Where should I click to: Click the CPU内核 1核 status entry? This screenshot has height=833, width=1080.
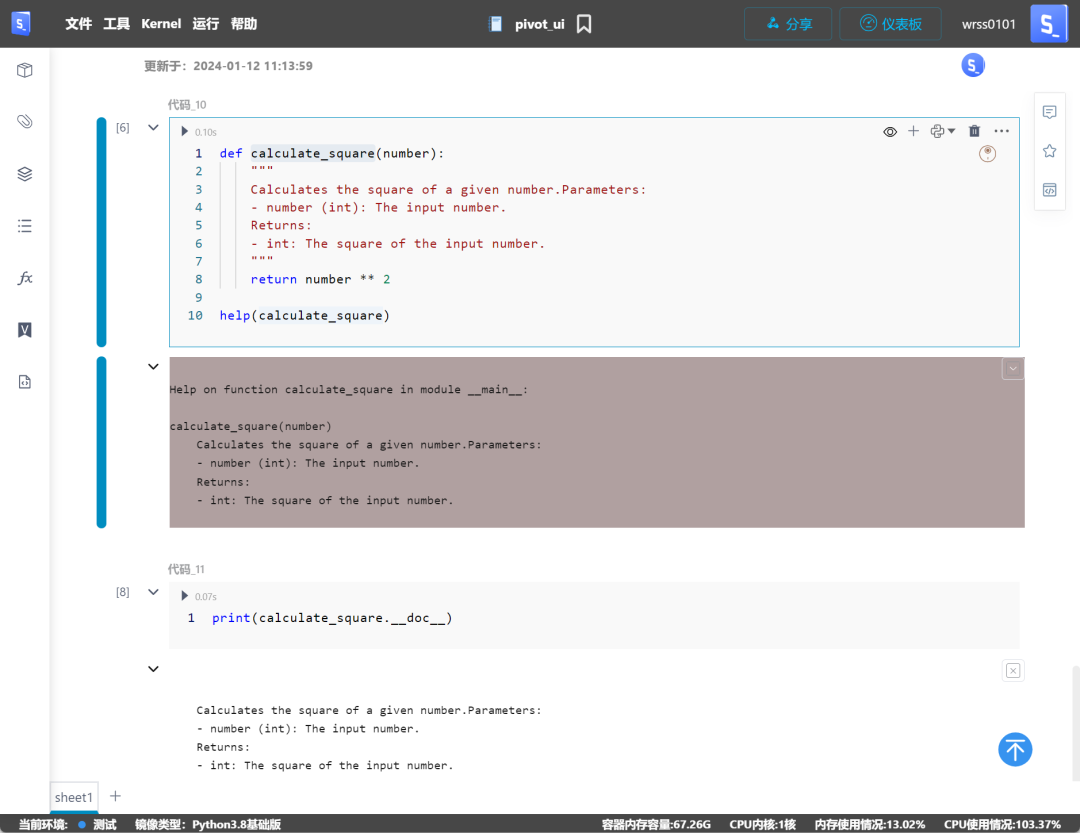(x=762, y=824)
